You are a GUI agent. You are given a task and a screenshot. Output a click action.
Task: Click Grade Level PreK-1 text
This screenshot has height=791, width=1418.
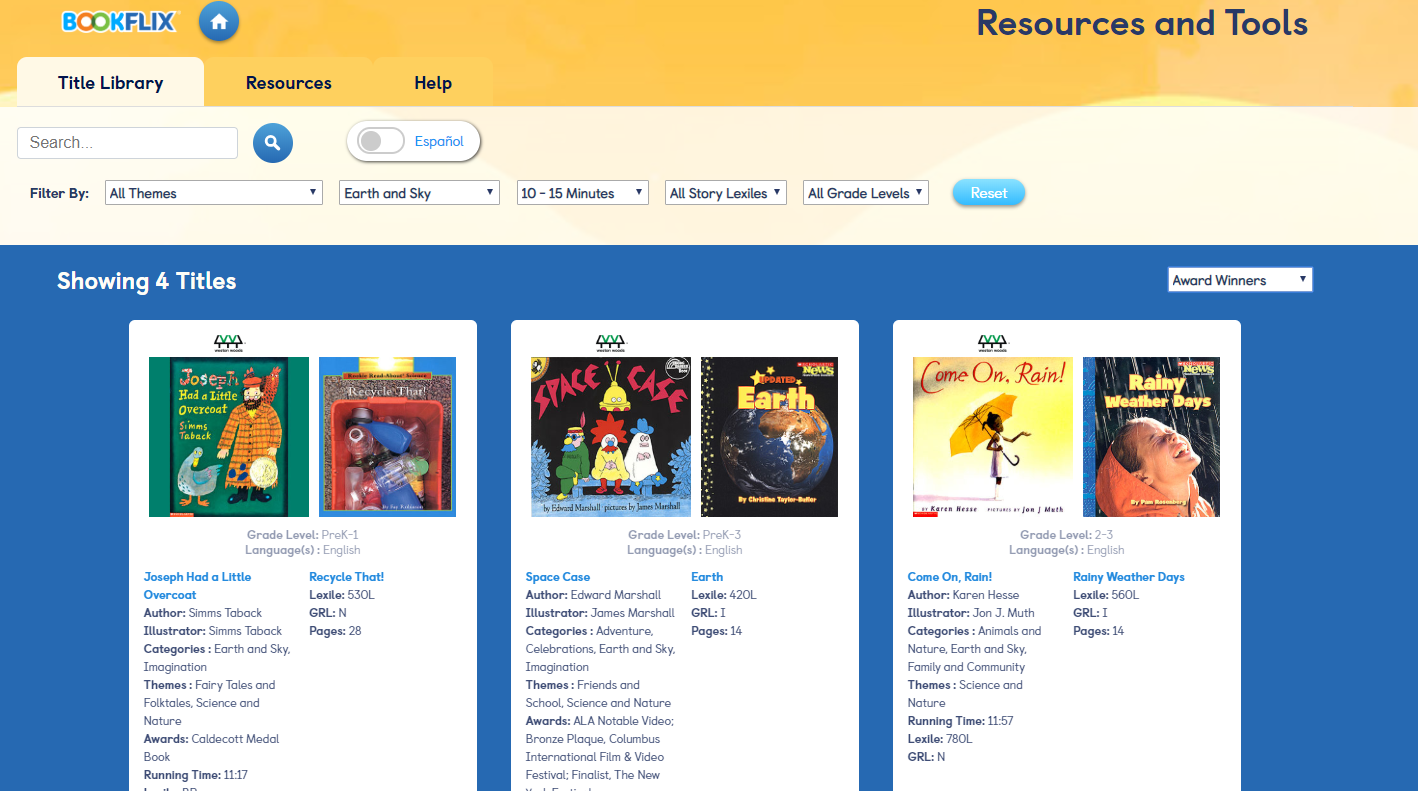coord(302,535)
